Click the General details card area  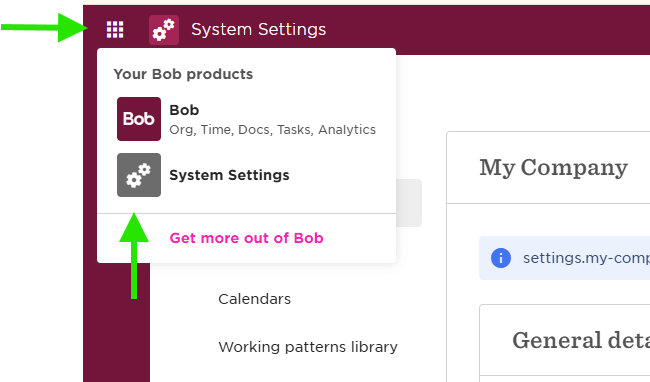(565, 343)
